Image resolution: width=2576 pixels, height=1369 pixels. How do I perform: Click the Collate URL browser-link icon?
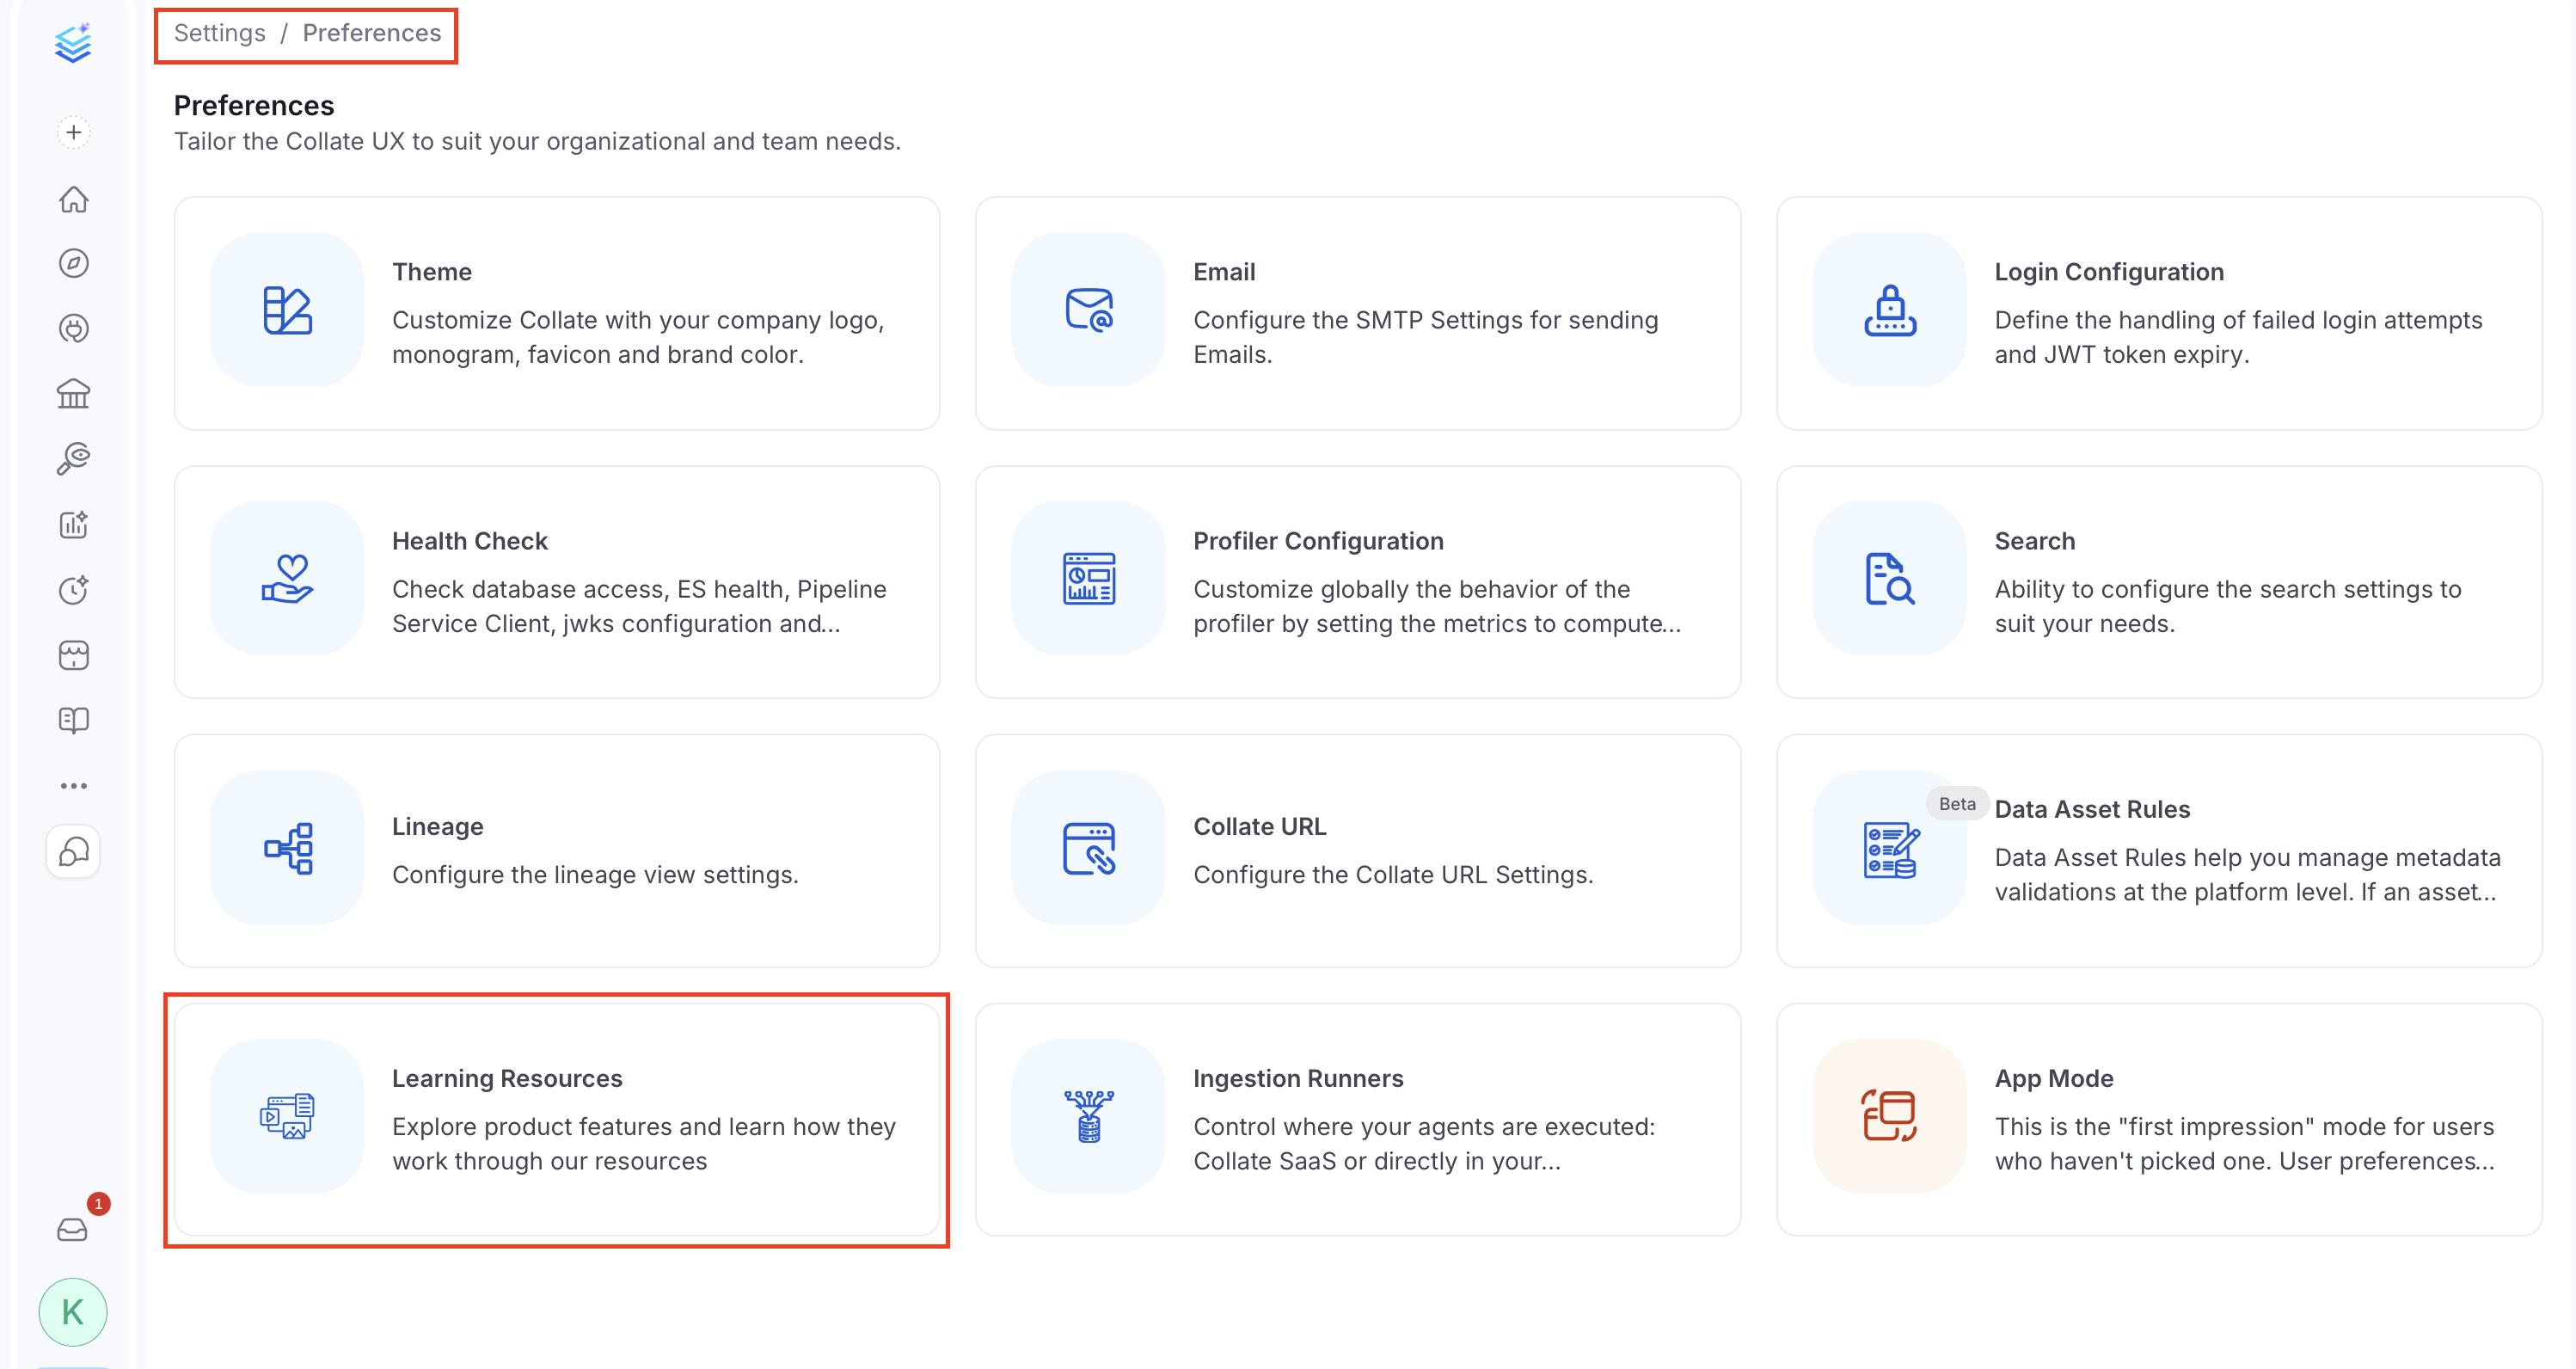[1088, 848]
